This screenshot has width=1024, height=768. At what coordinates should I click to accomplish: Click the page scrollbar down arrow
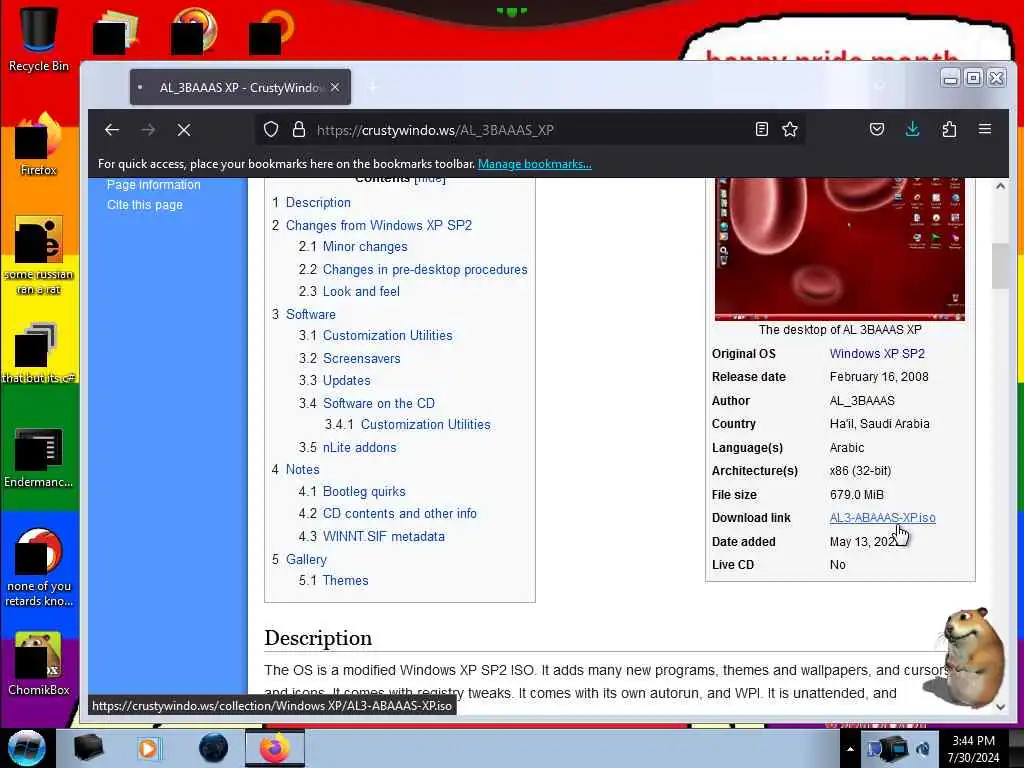(x=1000, y=706)
